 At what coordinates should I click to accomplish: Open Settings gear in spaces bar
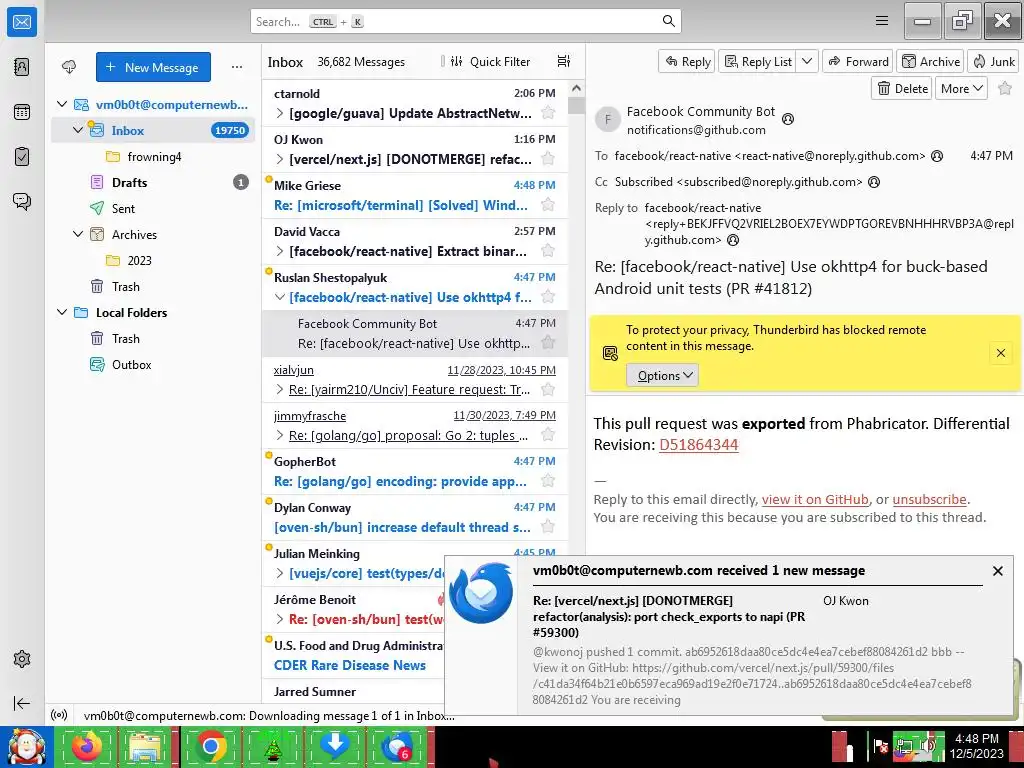pos(22,659)
